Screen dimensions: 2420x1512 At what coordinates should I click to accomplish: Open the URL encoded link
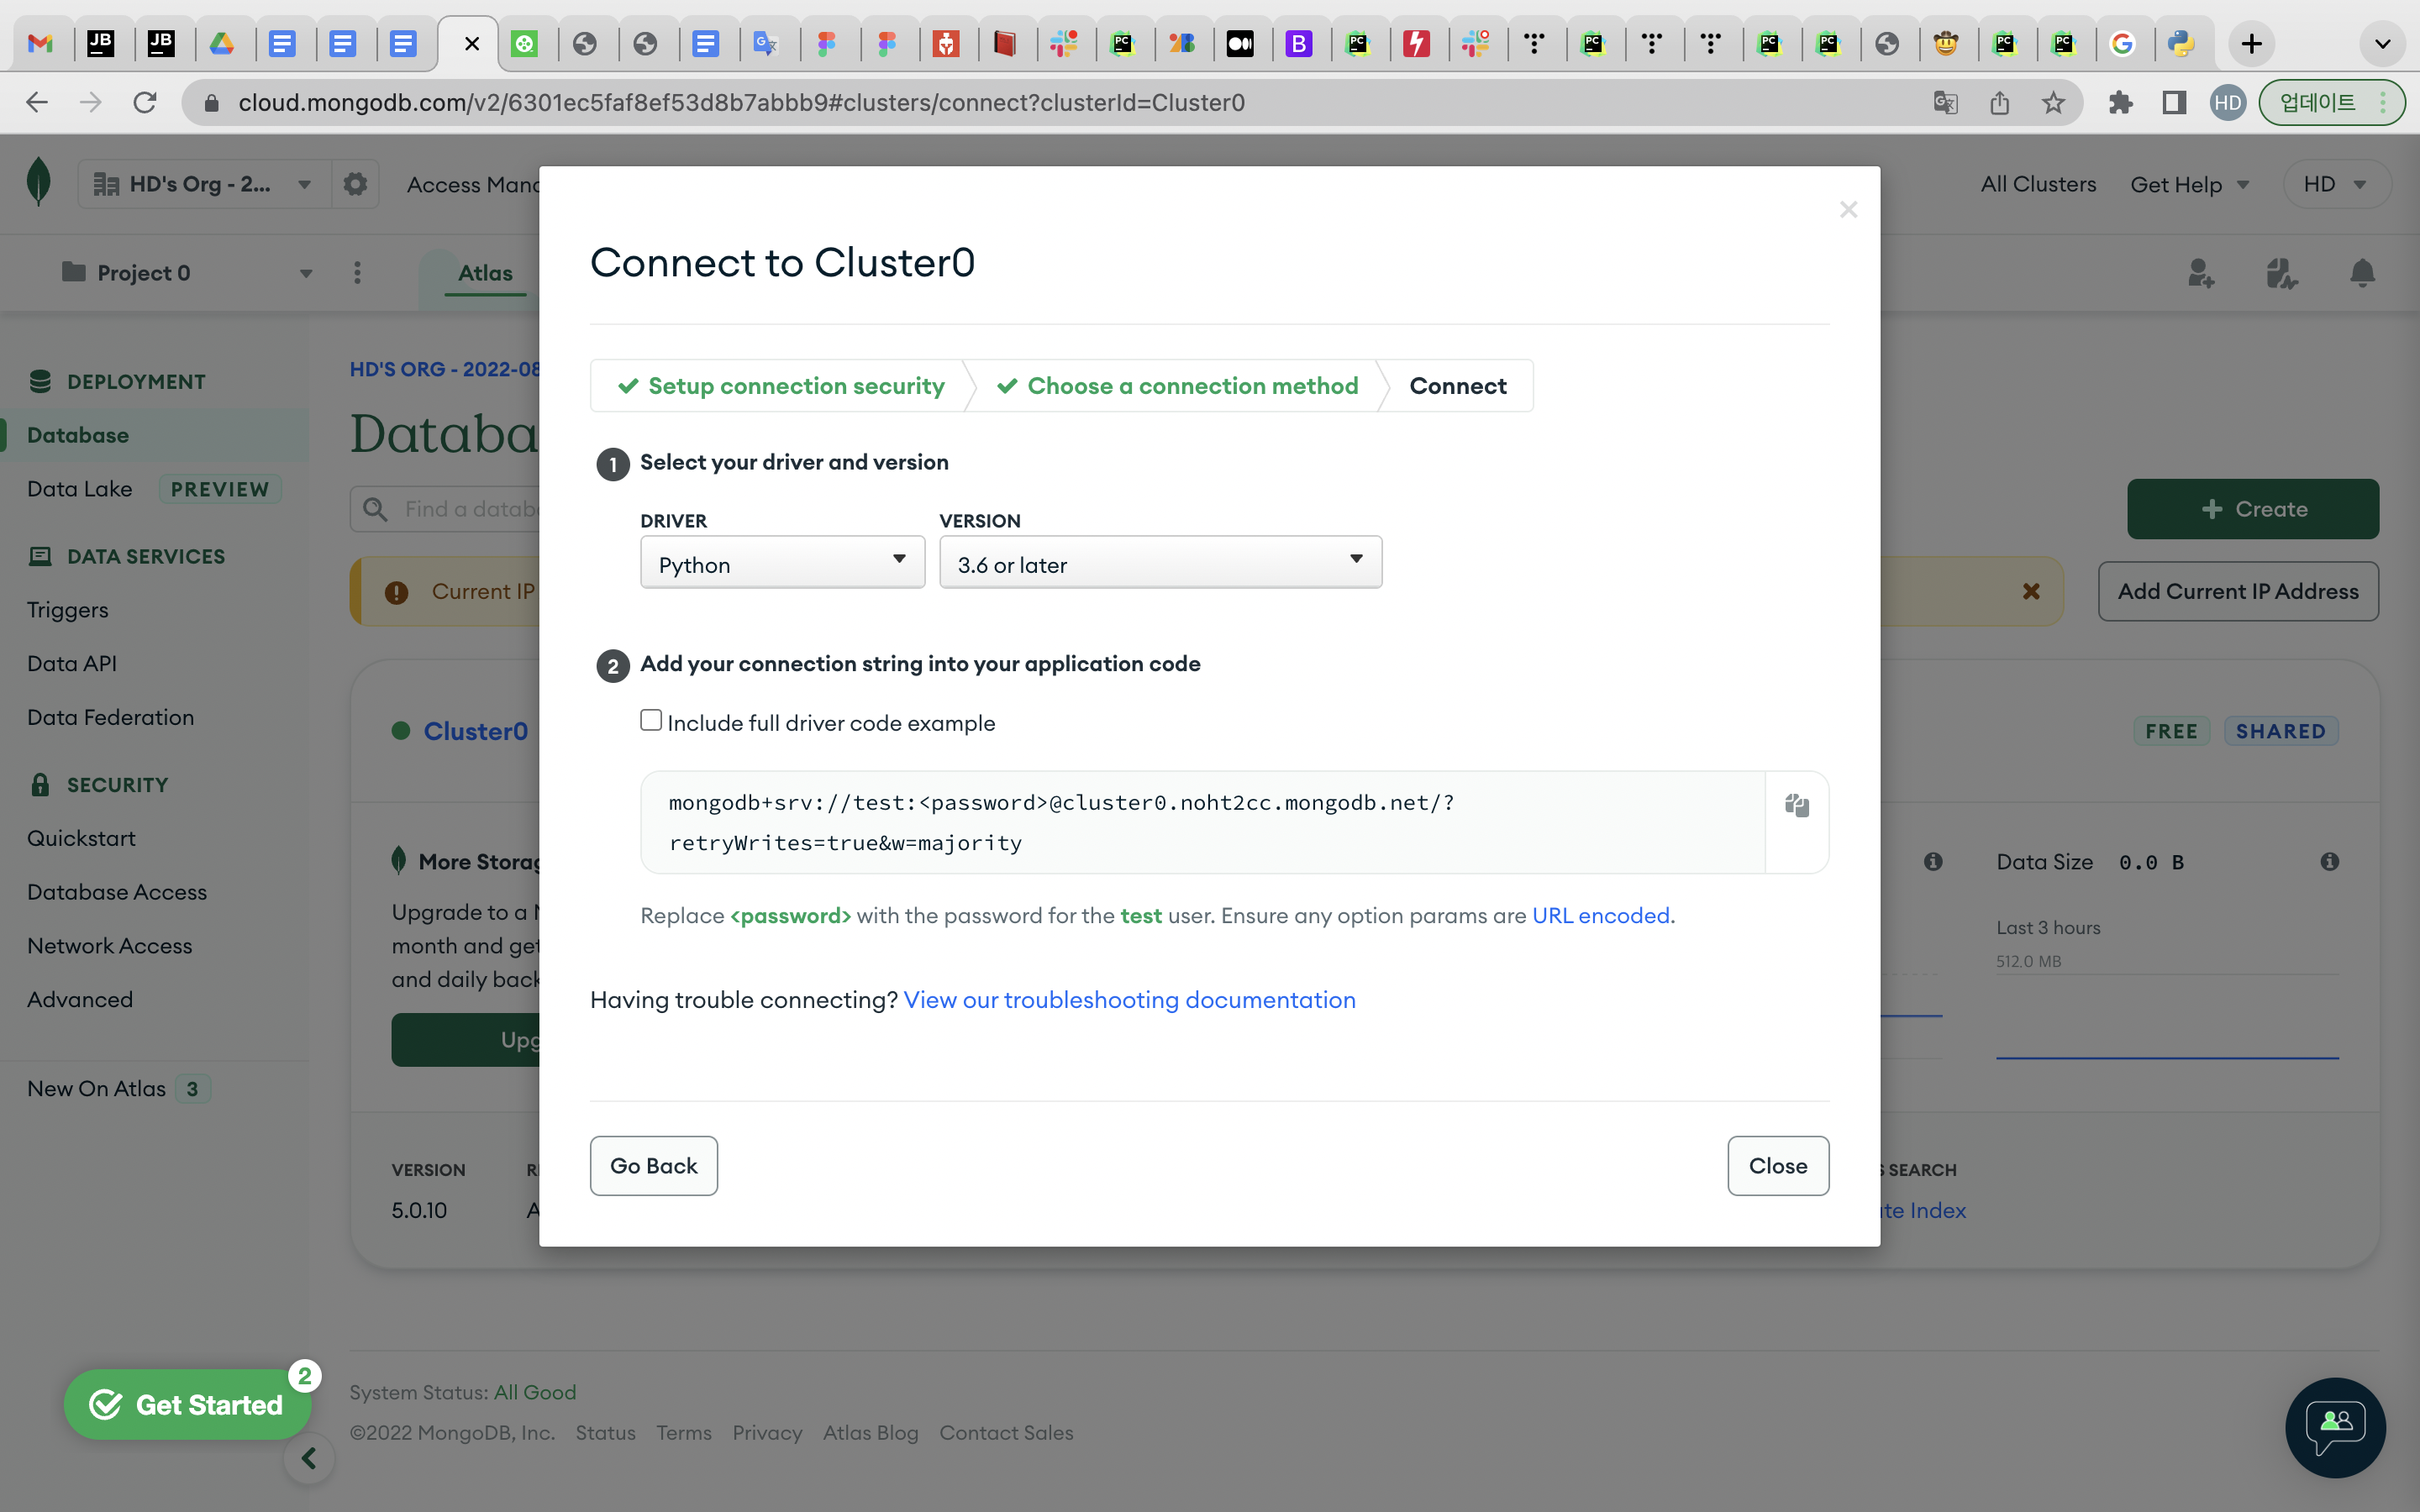(1601, 916)
